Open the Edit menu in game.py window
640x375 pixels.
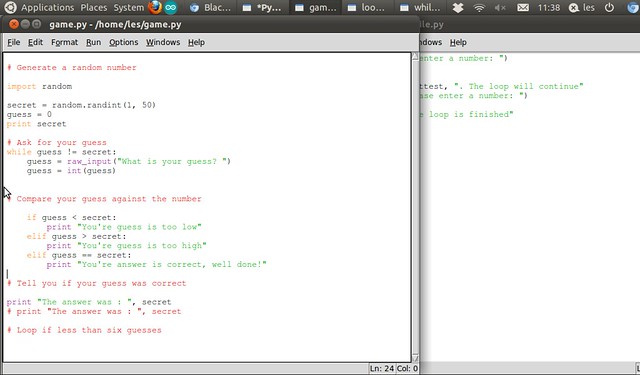pos(35,42)
